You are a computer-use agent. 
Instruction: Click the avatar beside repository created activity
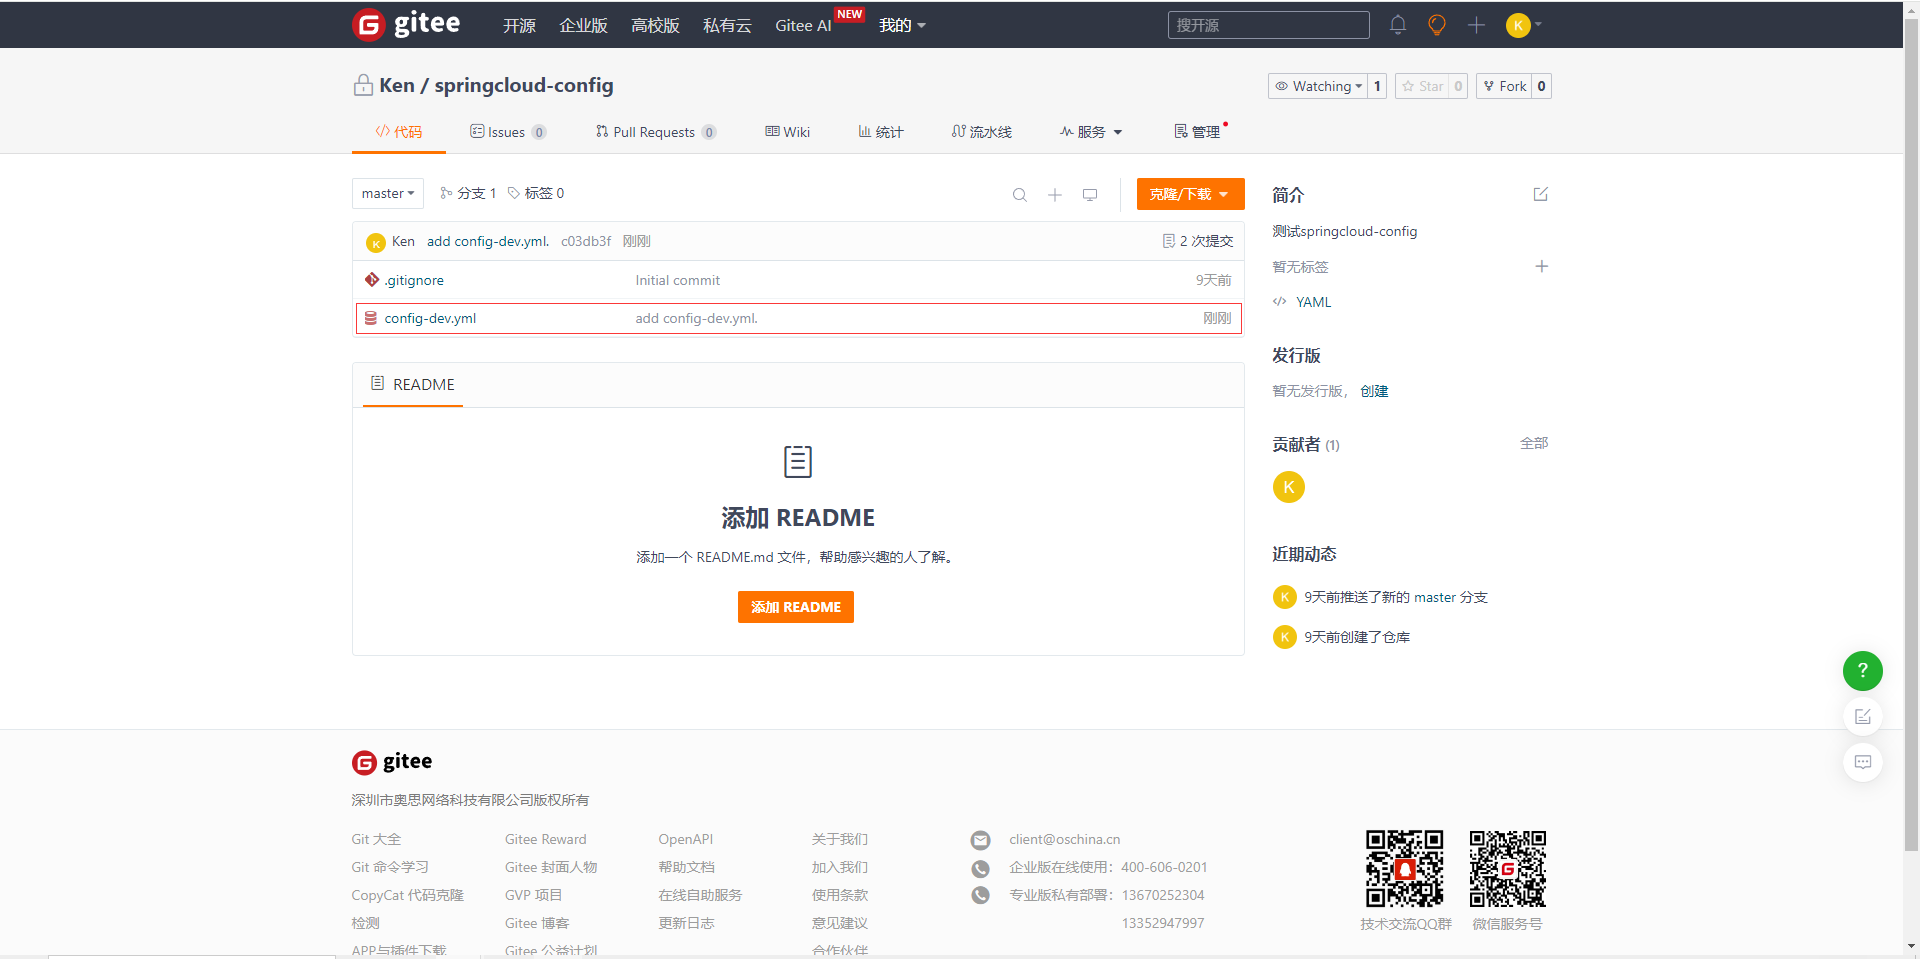coord(1284,637)
